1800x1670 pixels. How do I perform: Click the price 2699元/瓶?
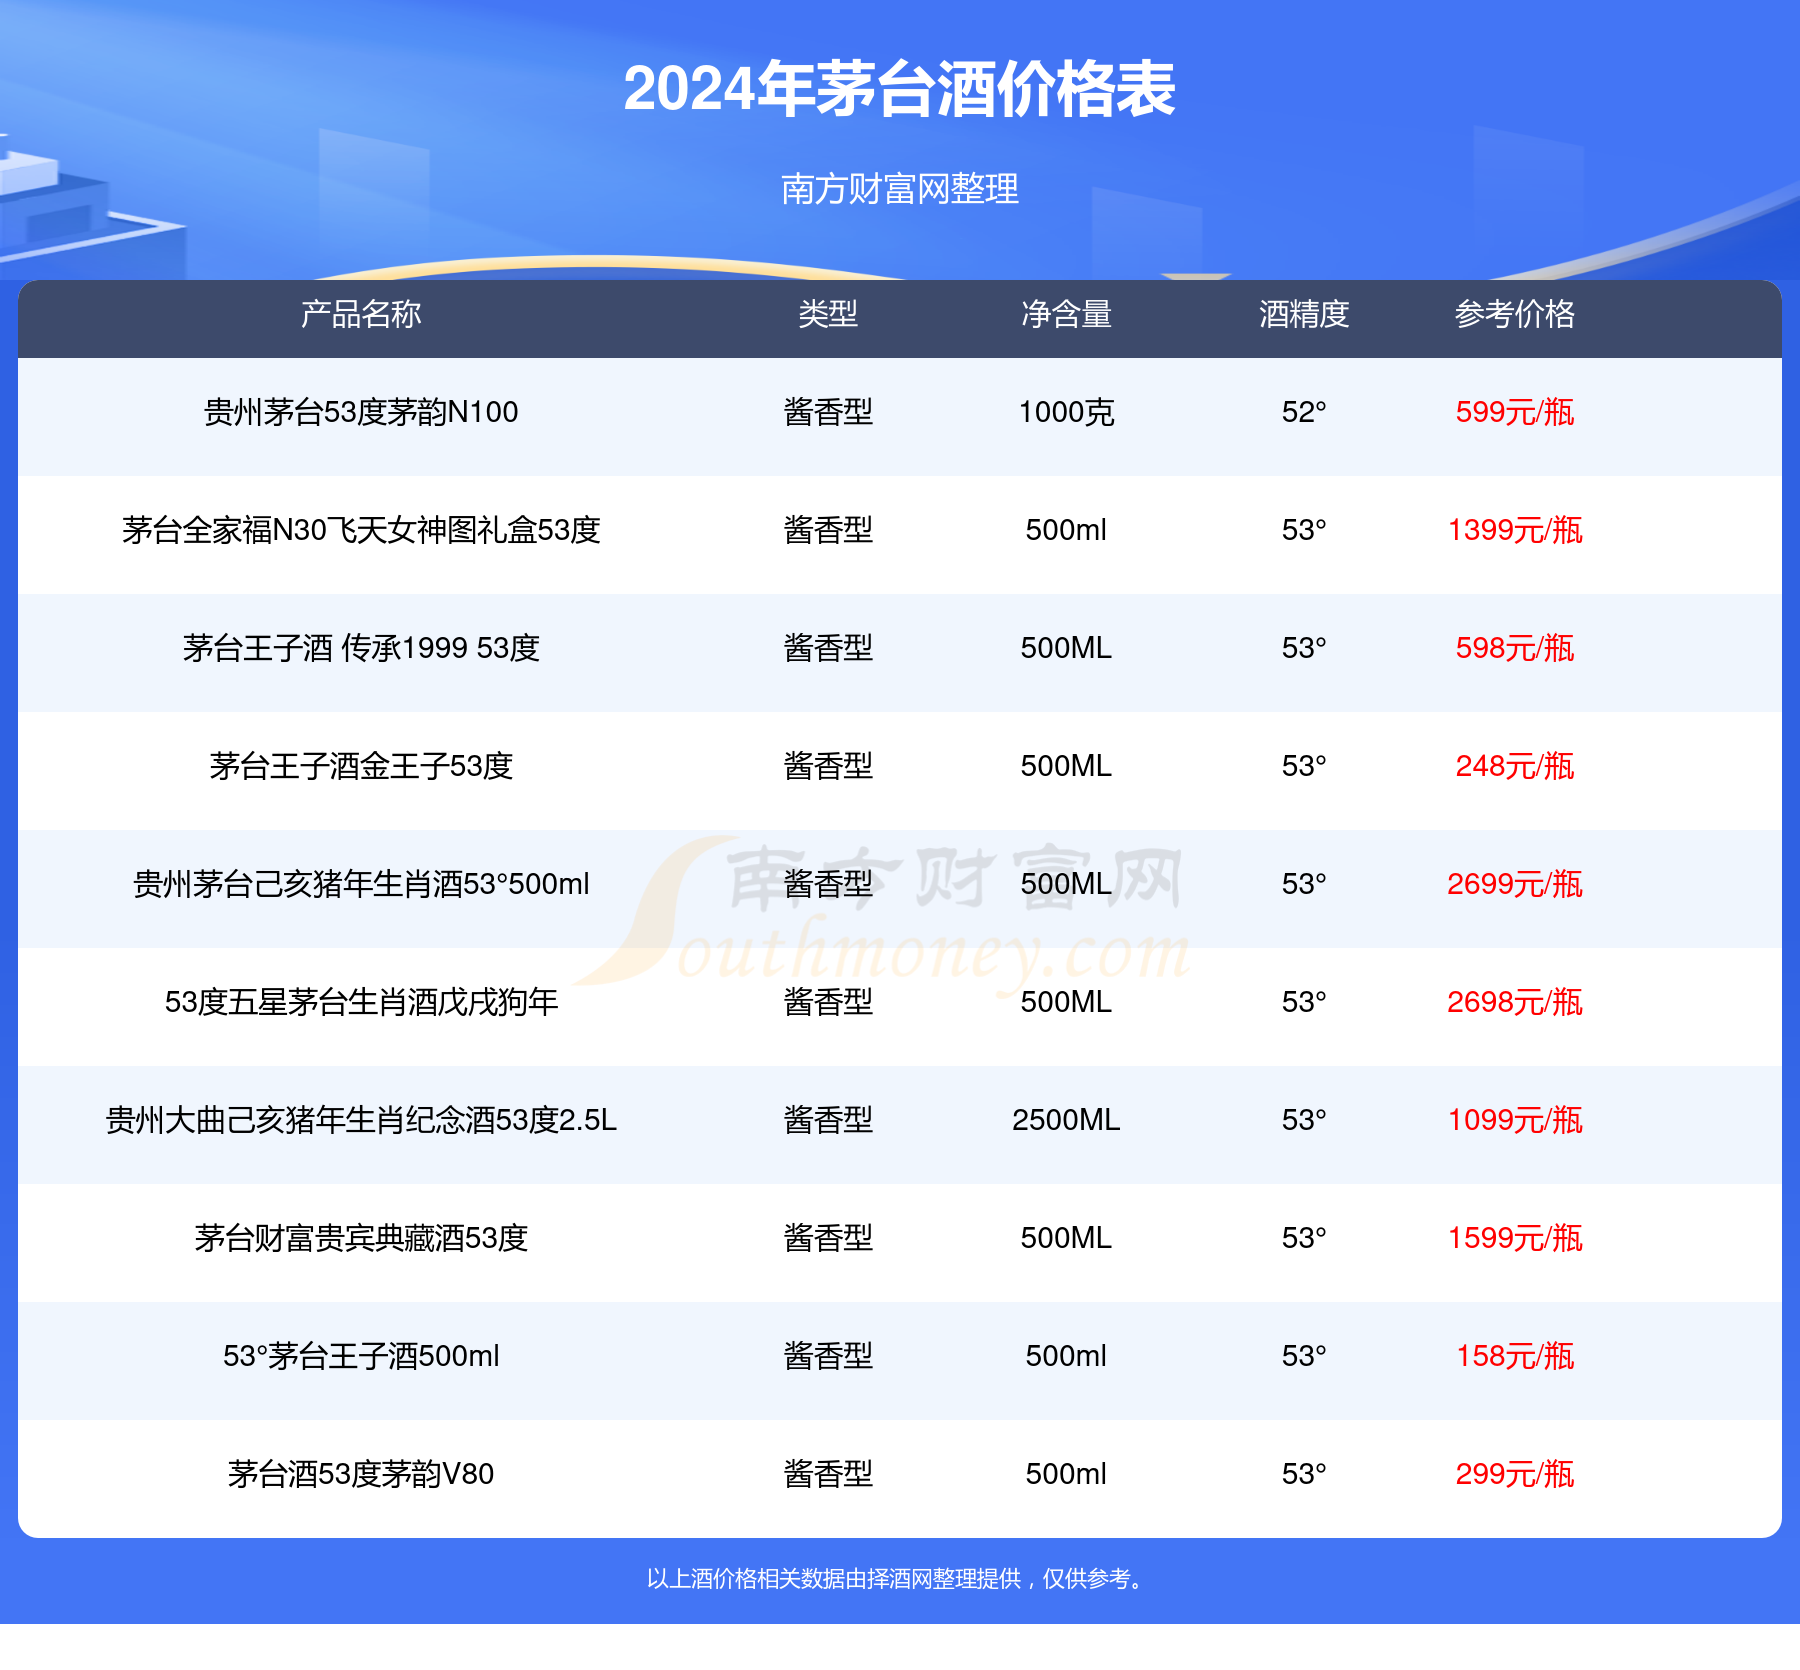click(1515, 884)
